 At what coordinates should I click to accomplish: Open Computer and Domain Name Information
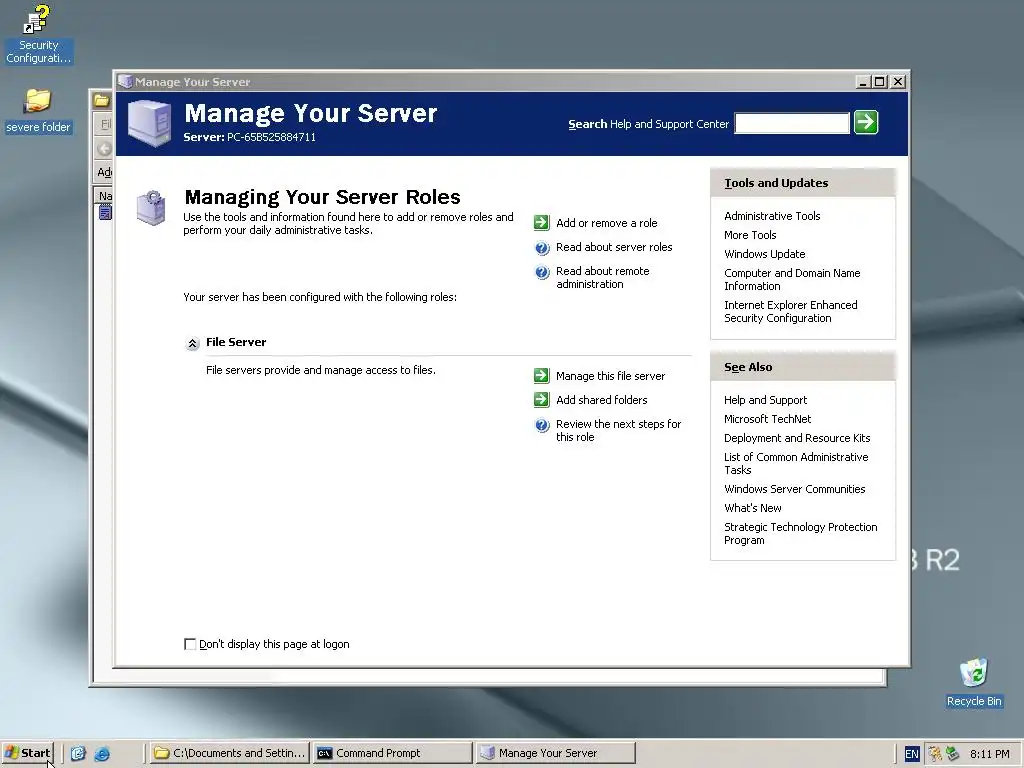coord(792,280)
